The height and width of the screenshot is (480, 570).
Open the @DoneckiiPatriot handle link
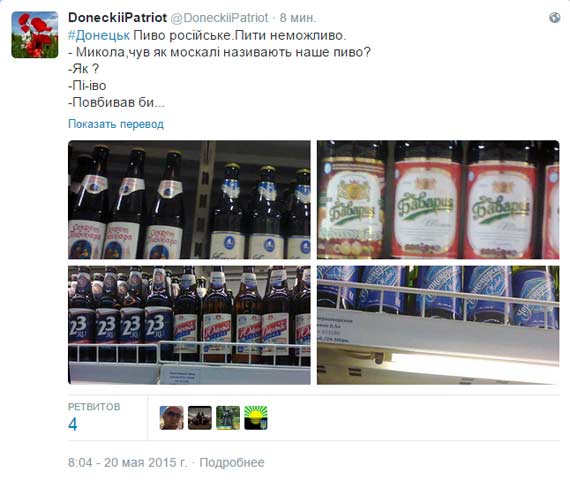coord(219,18)
